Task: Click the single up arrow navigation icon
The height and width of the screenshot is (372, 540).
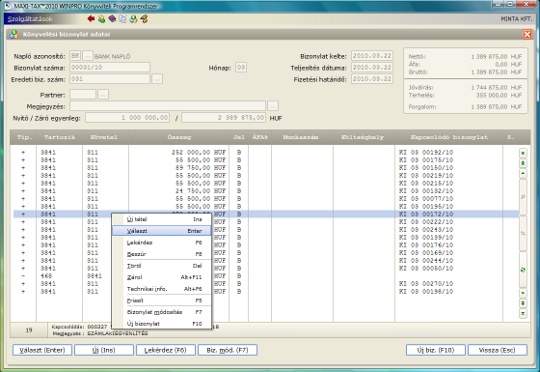Action: click(x=523, y=173)
